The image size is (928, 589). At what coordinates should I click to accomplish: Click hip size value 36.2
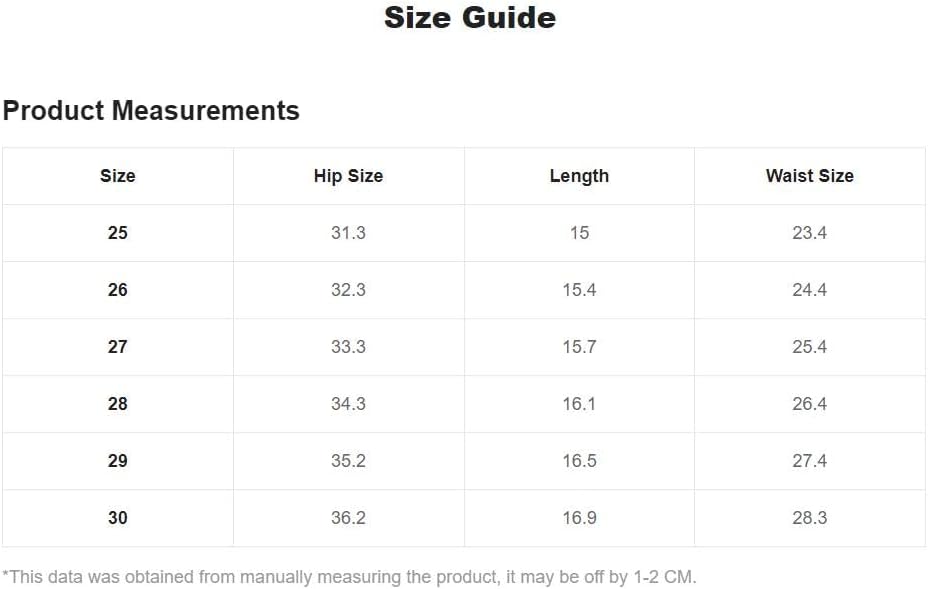click(x=348, y=517)
